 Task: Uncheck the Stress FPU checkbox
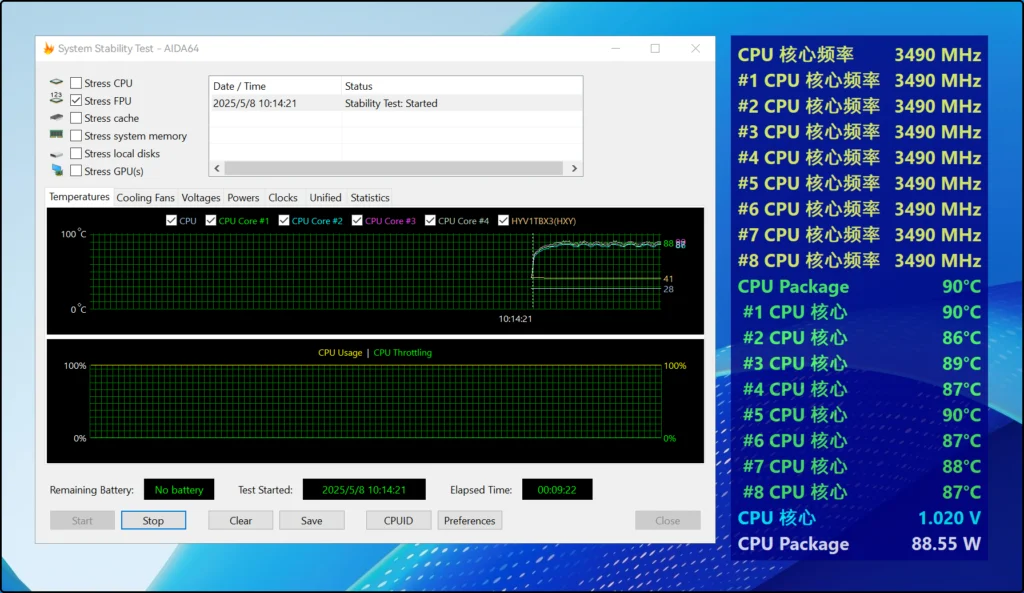(x=76, y=101)
